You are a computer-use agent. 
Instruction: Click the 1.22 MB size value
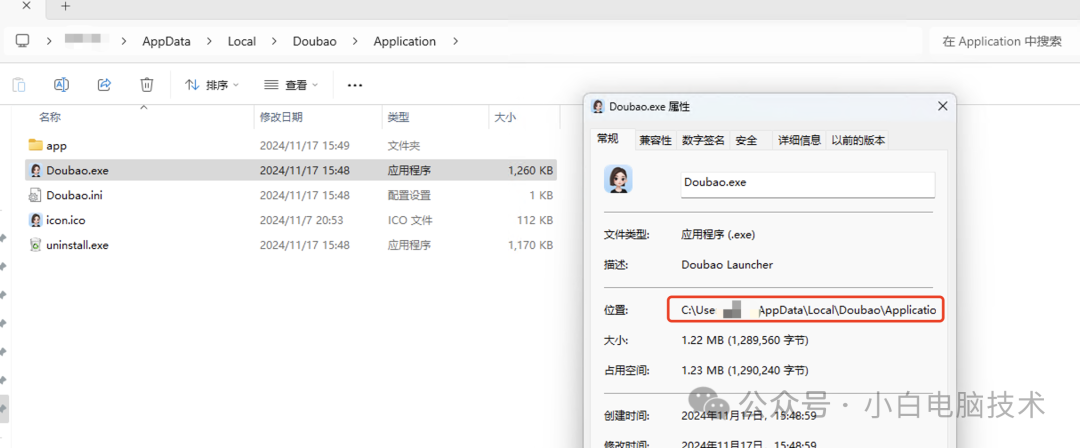[745, 340]
